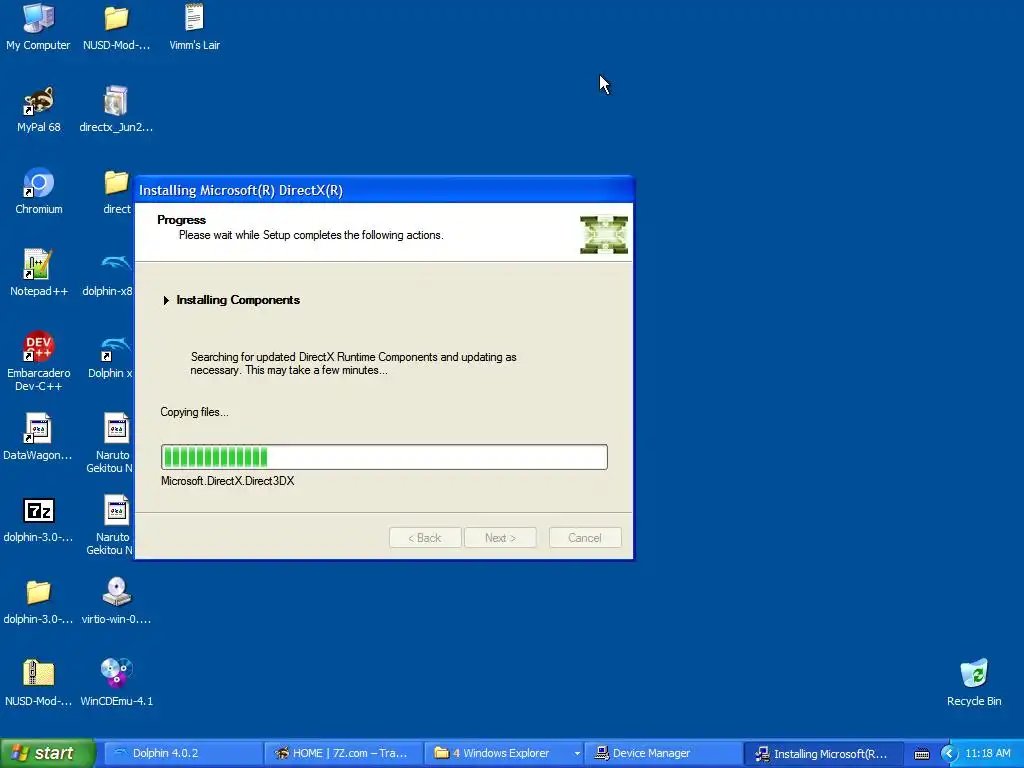Click the Installing Microsoft(R) DirectX(R) title bar
Image resolution: width=1024 pixels, height=768 pixels.
point(384,190)
